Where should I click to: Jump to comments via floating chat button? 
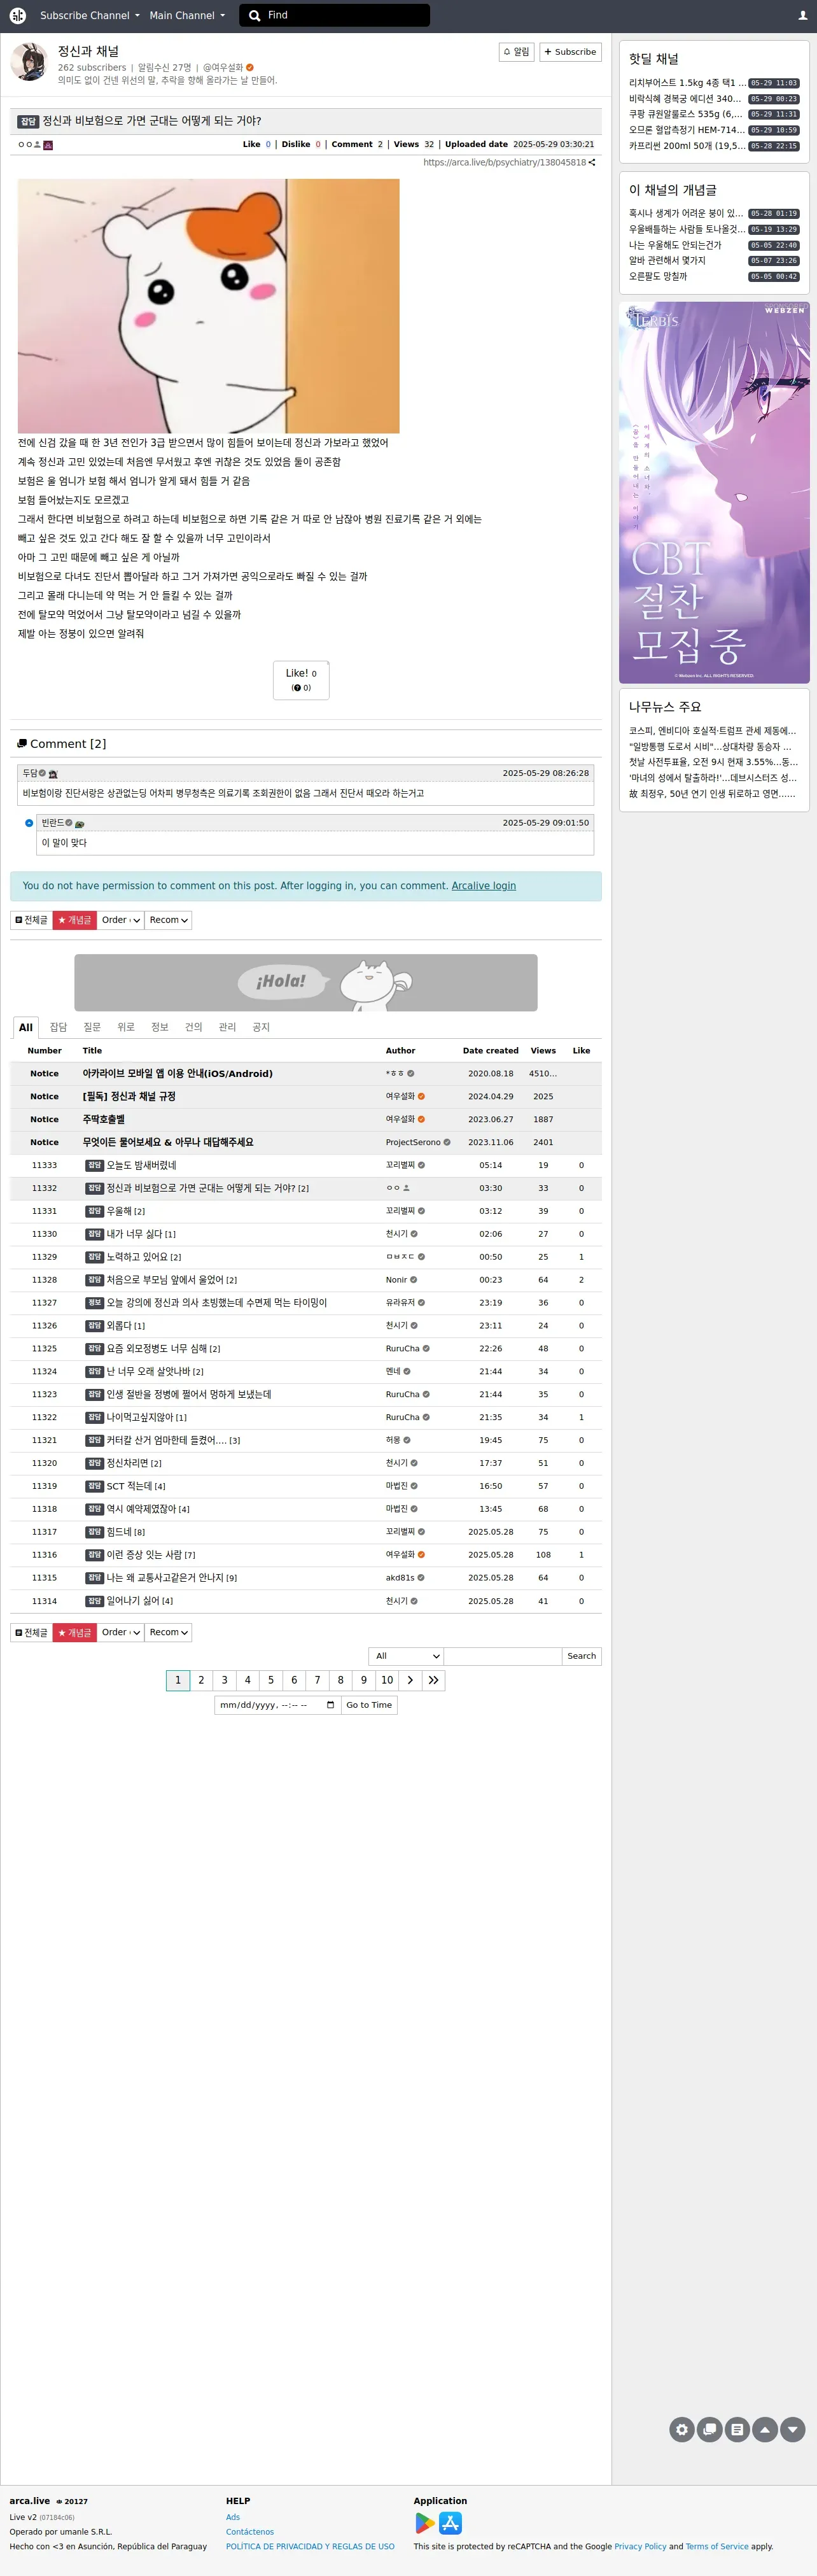(x=710, y=2428)
